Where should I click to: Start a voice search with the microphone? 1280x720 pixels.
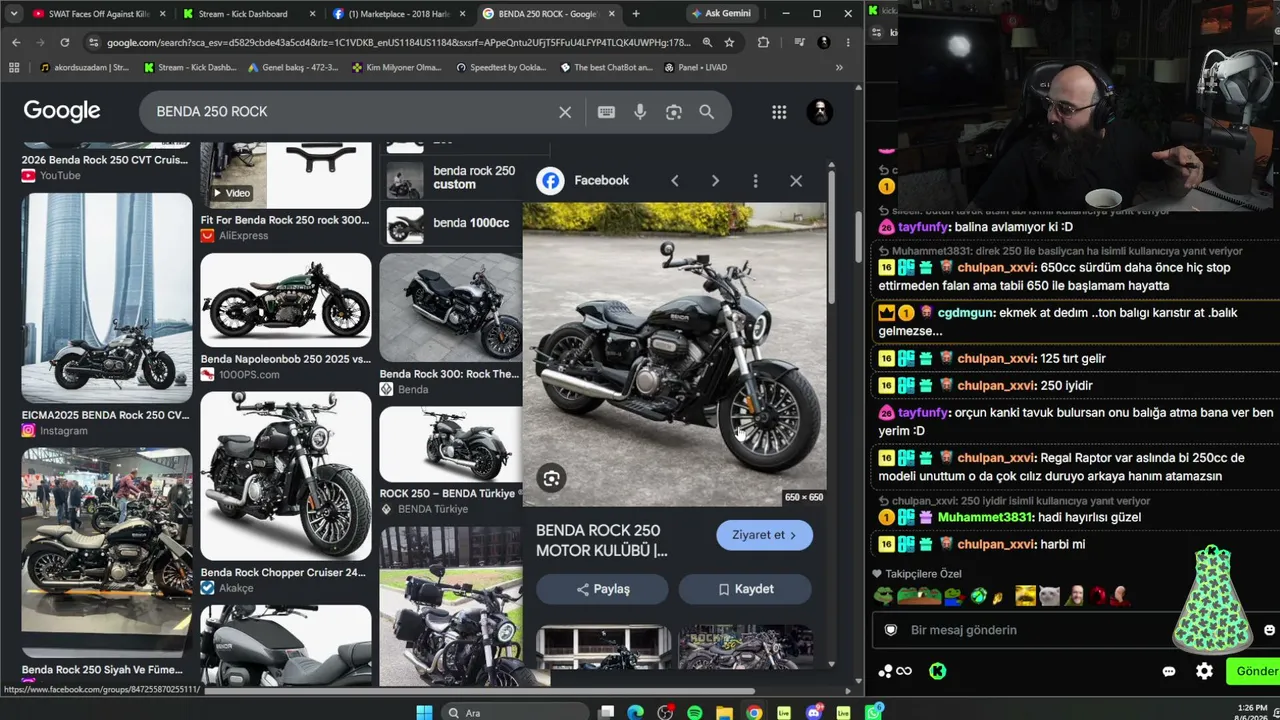point(640,112)
